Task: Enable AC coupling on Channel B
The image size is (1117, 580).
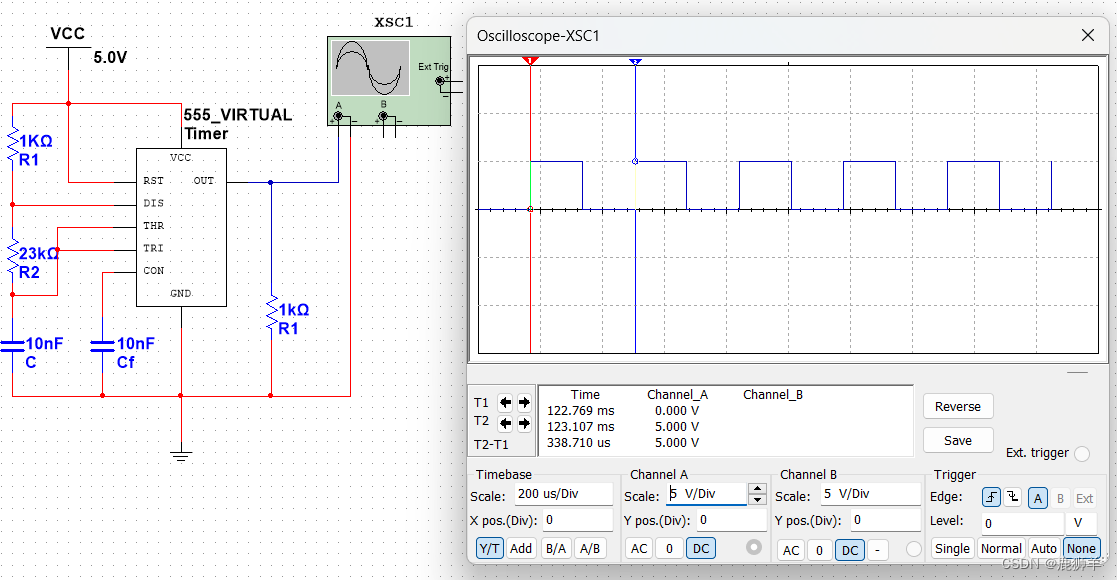Action: click(x=791, y=550)
